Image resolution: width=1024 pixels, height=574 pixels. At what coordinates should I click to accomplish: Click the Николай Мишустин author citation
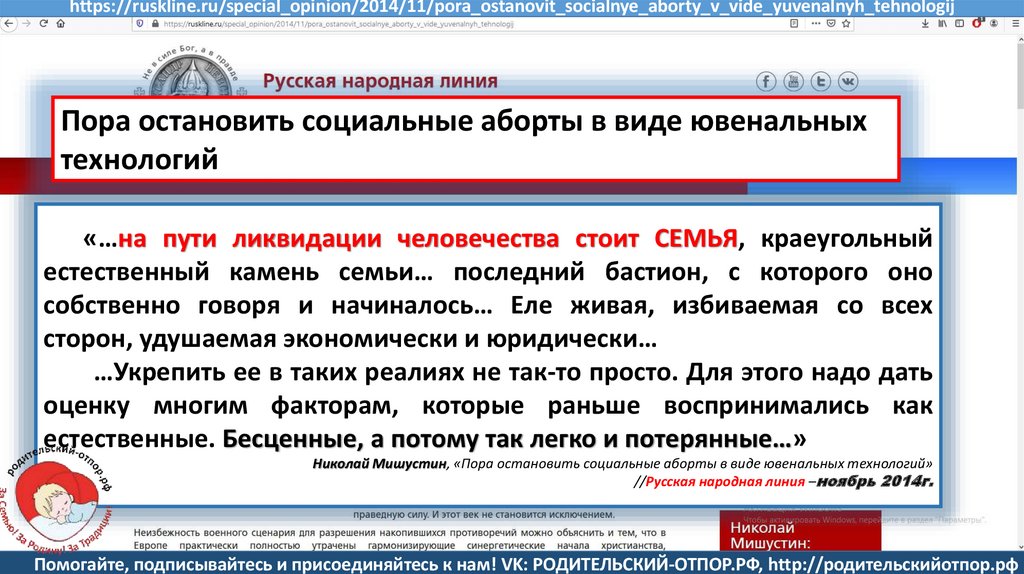click(x=380, y=464)
